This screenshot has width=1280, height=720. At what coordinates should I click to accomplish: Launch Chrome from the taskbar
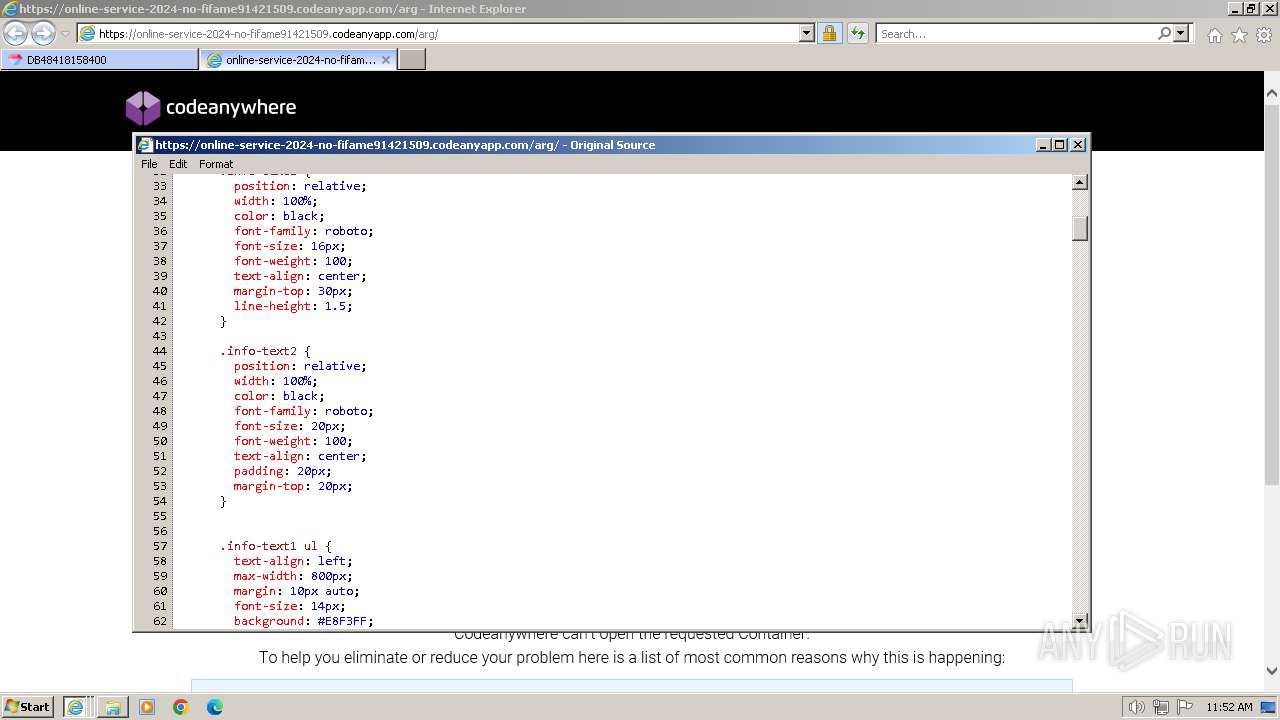pos(181,707)
